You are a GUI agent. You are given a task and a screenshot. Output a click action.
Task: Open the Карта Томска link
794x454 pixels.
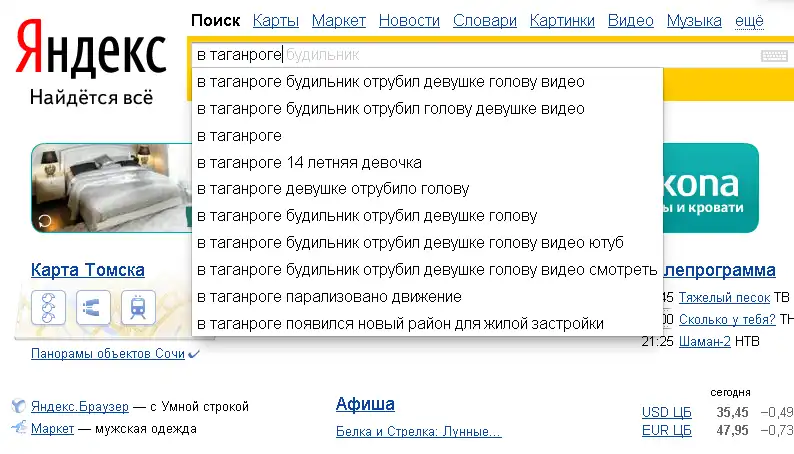click(88, 270)
